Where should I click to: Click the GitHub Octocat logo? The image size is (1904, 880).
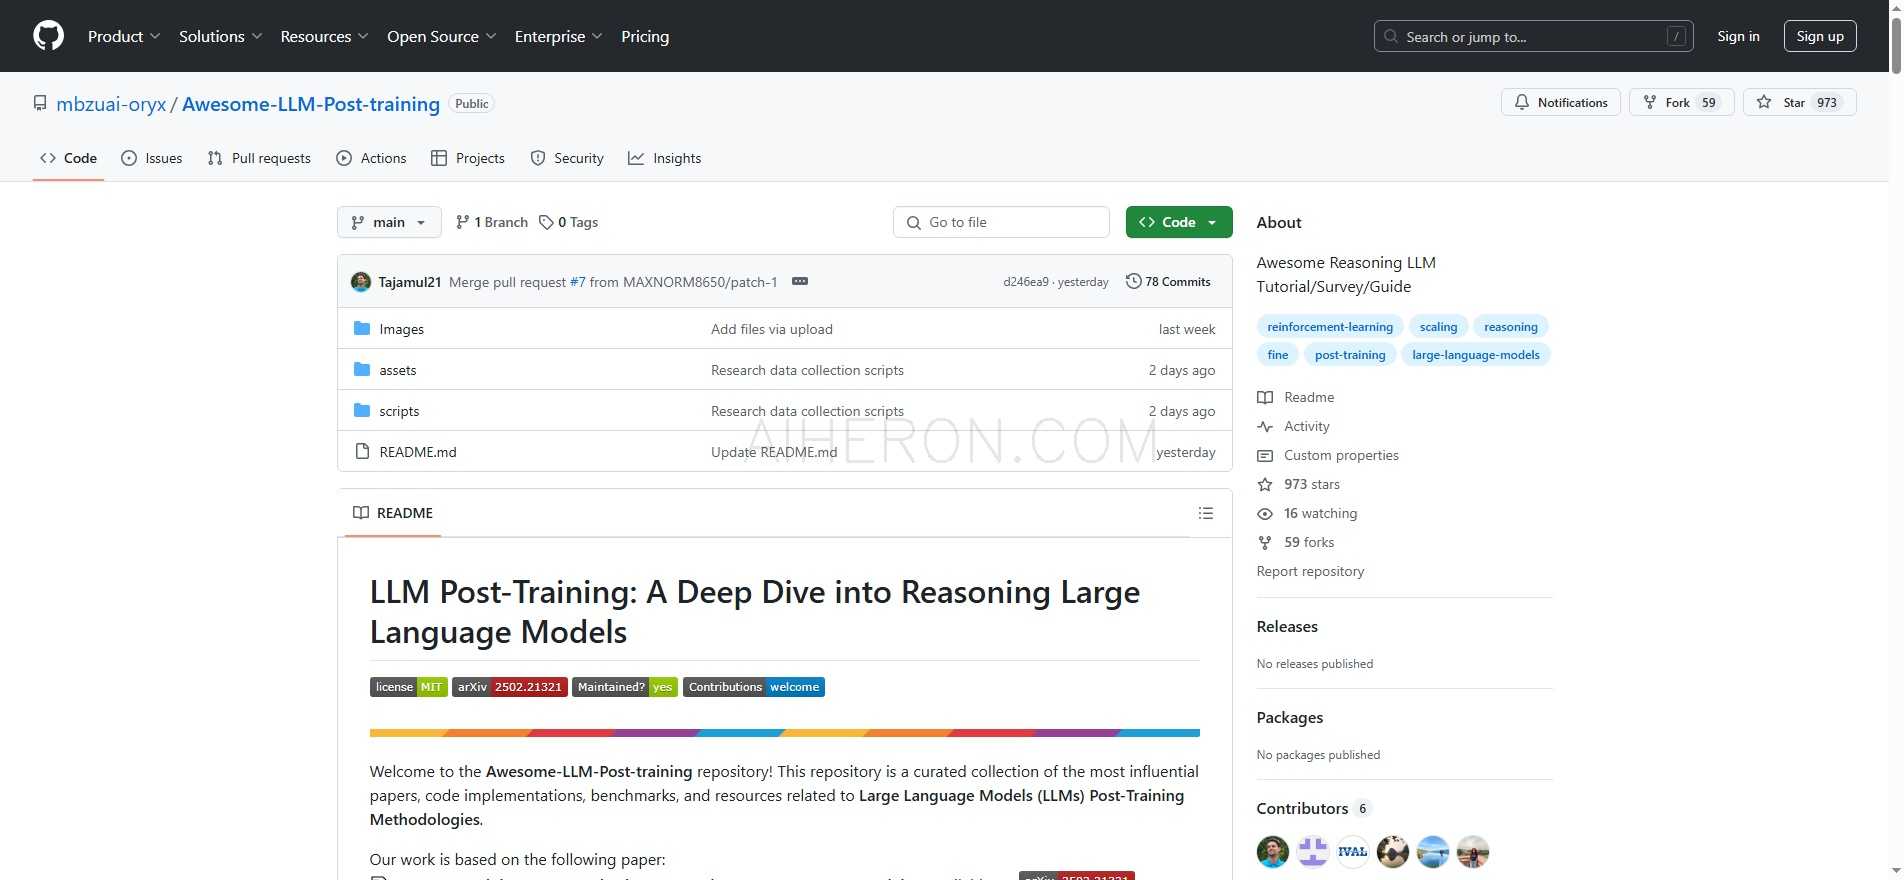[x=48, y=36]
